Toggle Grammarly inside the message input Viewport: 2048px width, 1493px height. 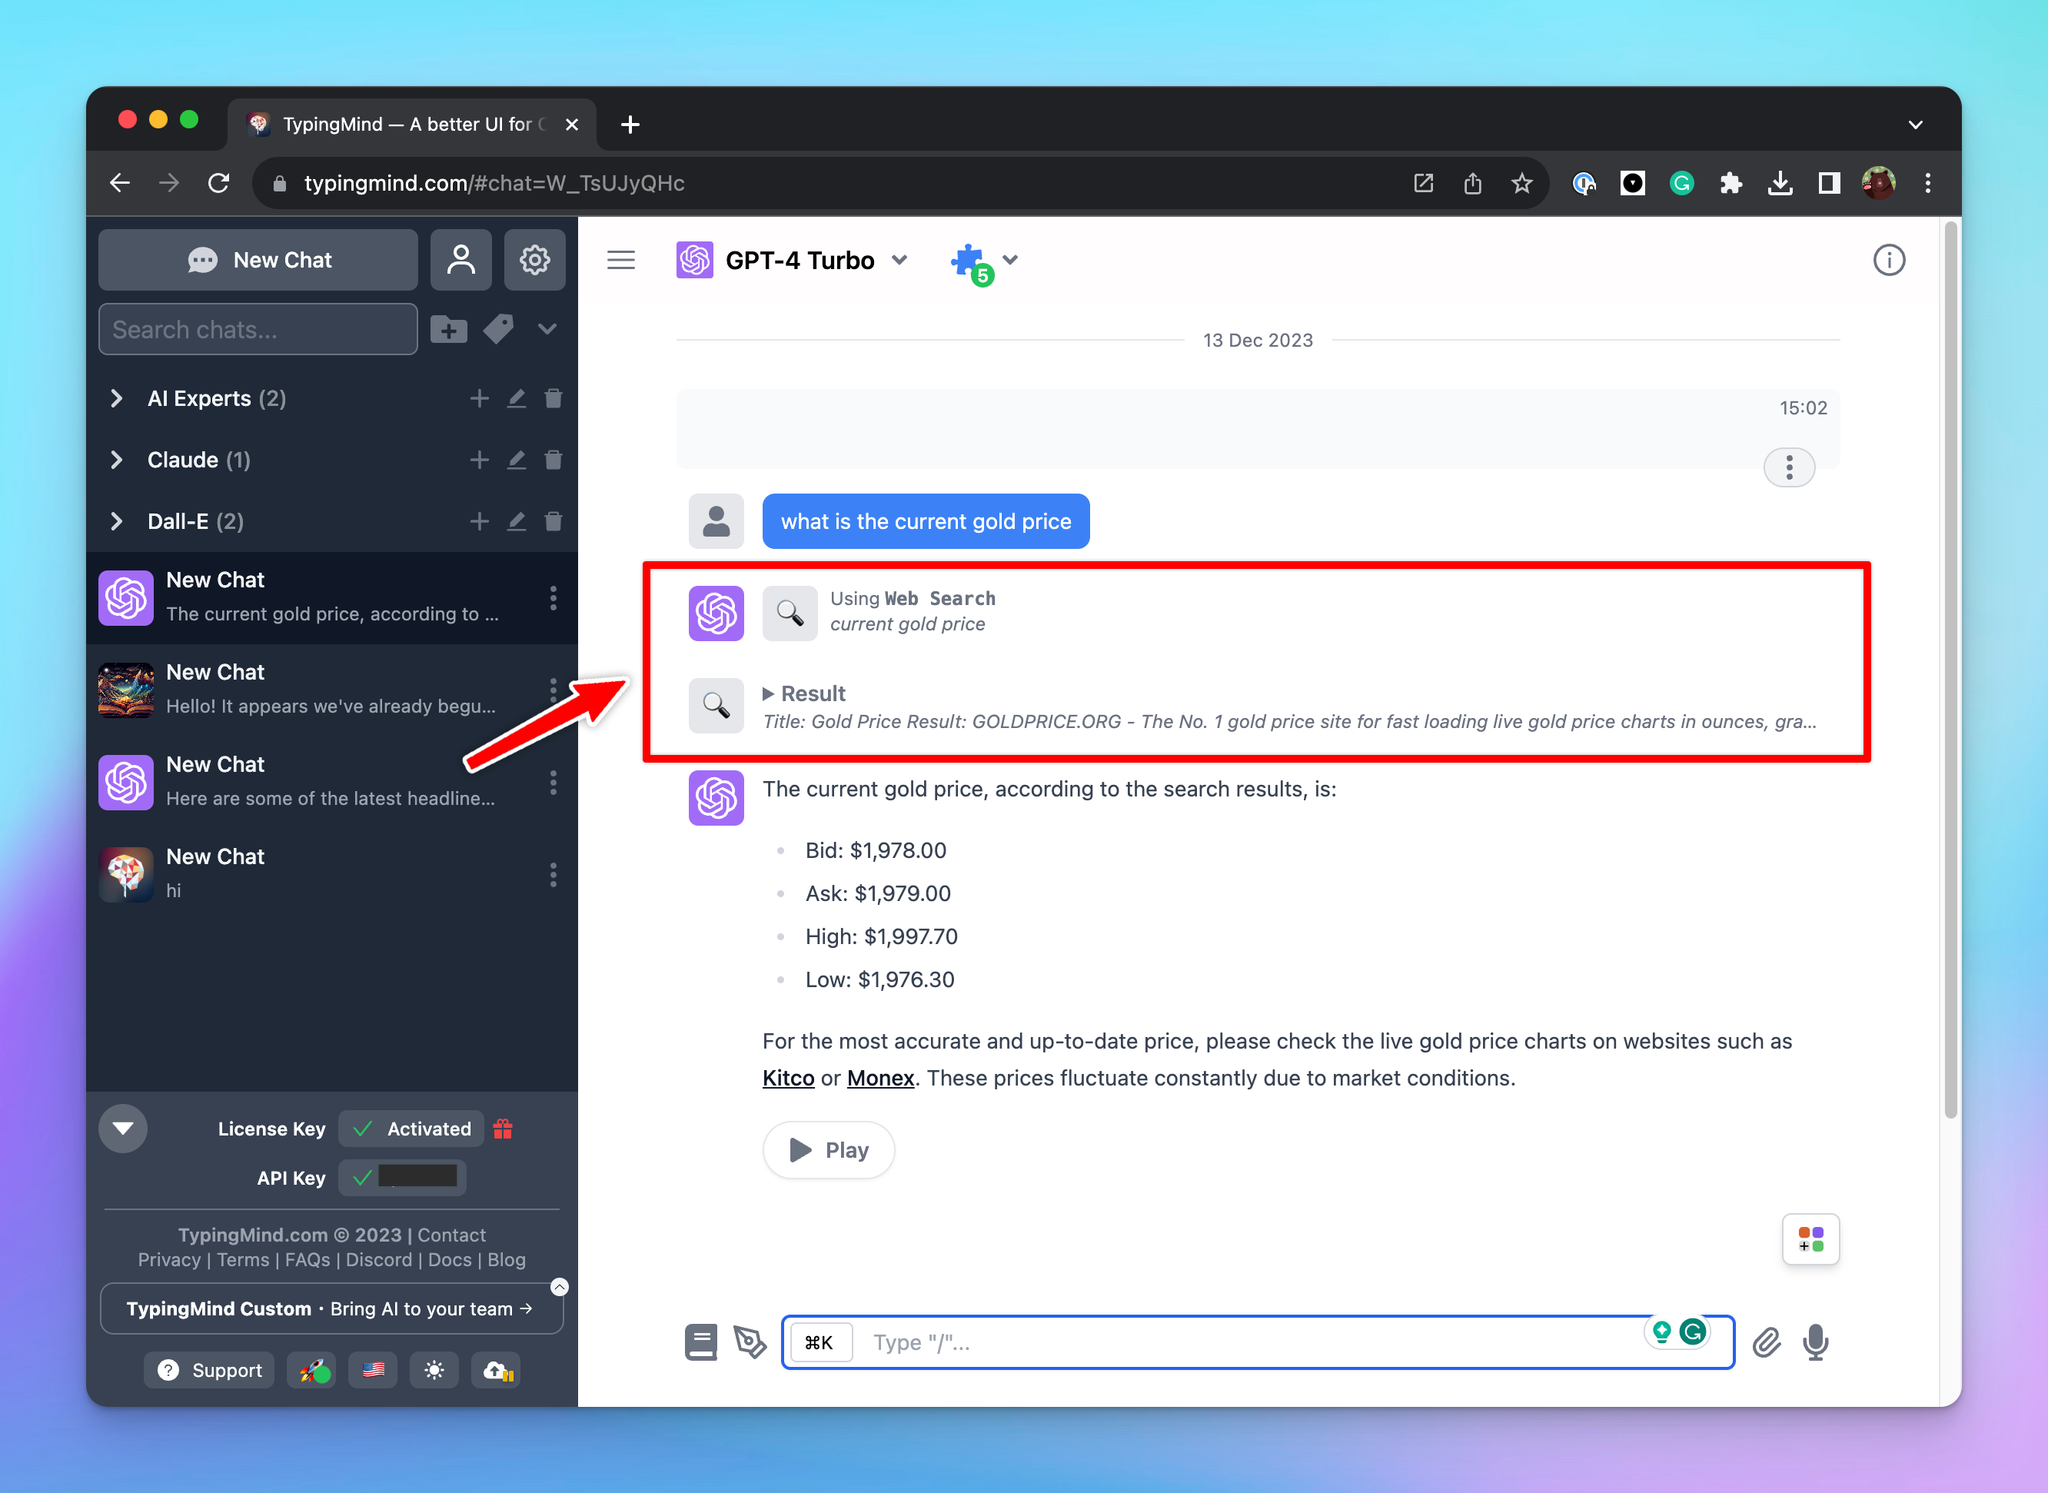pos(1692,1332)
